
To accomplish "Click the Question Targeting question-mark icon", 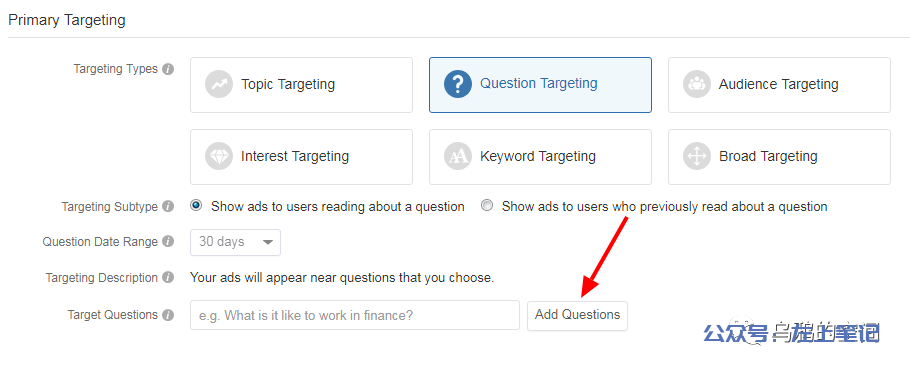I will 458,85.
